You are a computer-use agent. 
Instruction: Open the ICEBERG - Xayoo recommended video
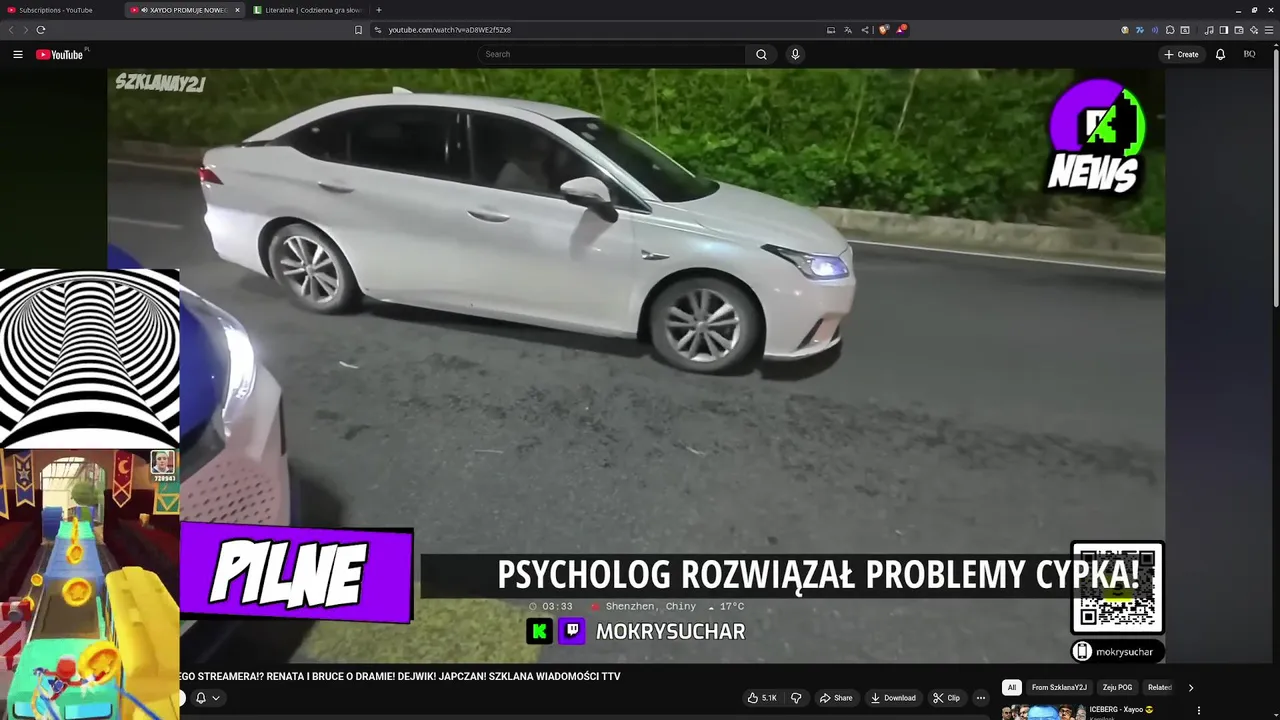click(1122, 710)
